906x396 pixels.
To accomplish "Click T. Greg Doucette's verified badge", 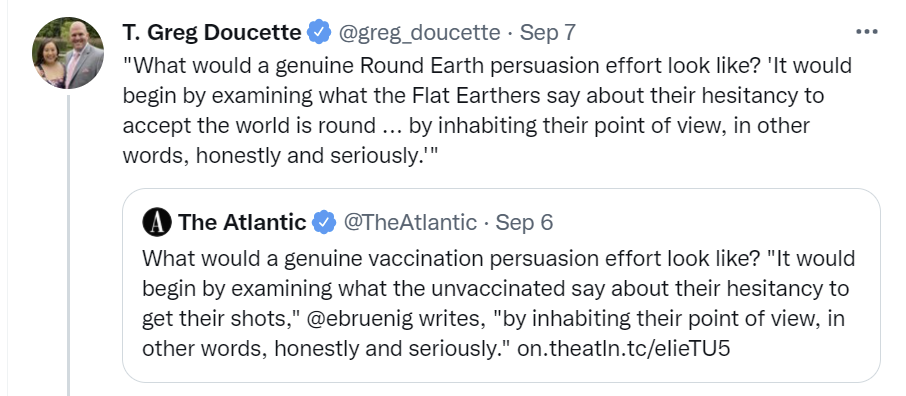I will click(319, 32).
